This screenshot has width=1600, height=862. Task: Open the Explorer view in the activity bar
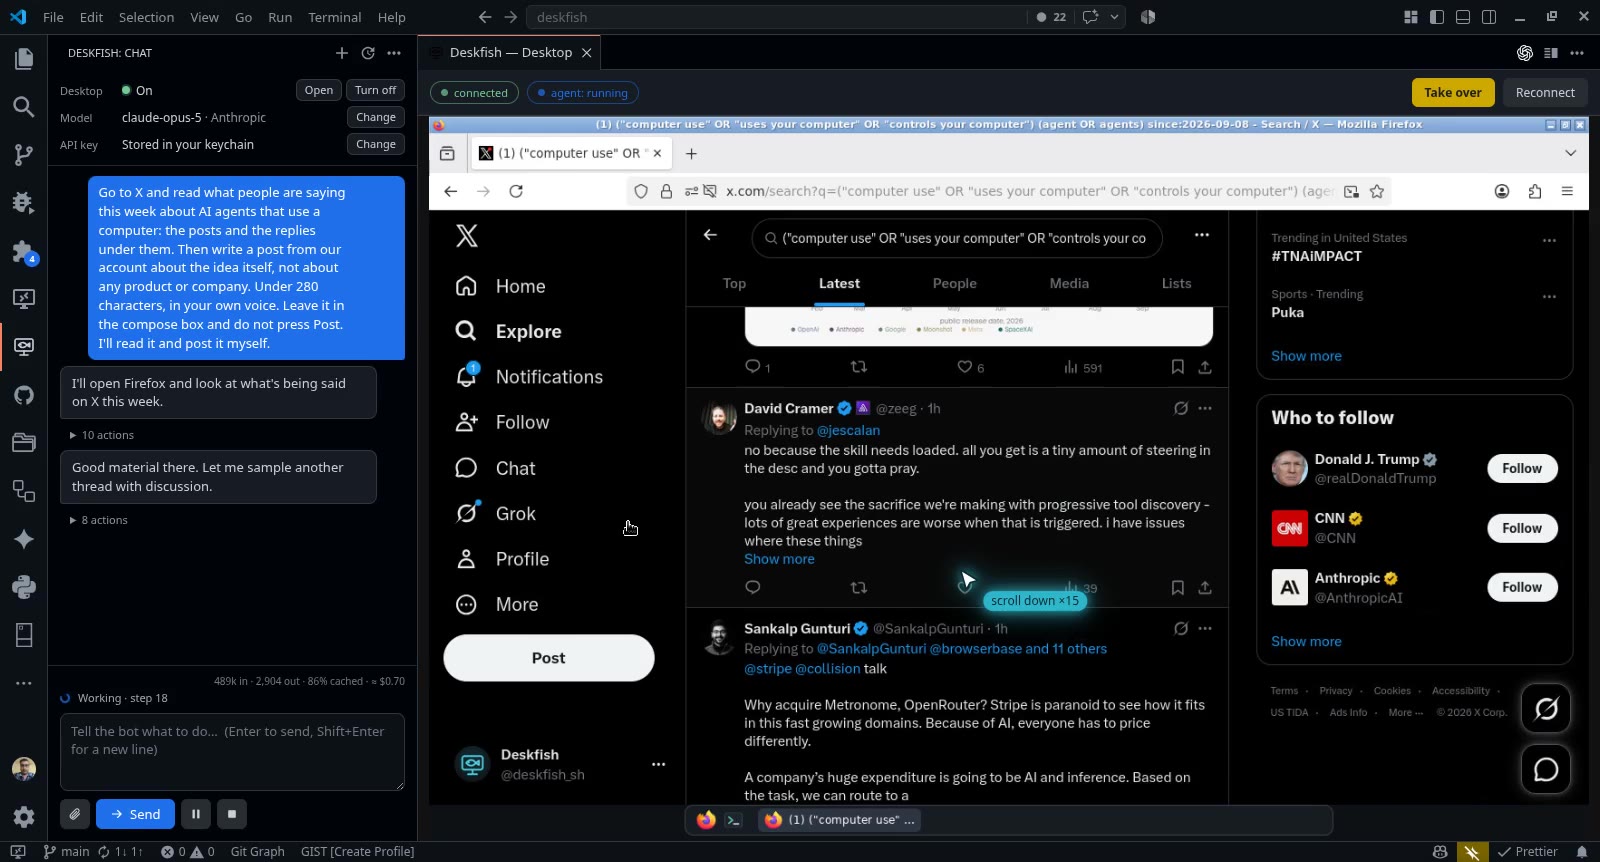coord(24,59)
